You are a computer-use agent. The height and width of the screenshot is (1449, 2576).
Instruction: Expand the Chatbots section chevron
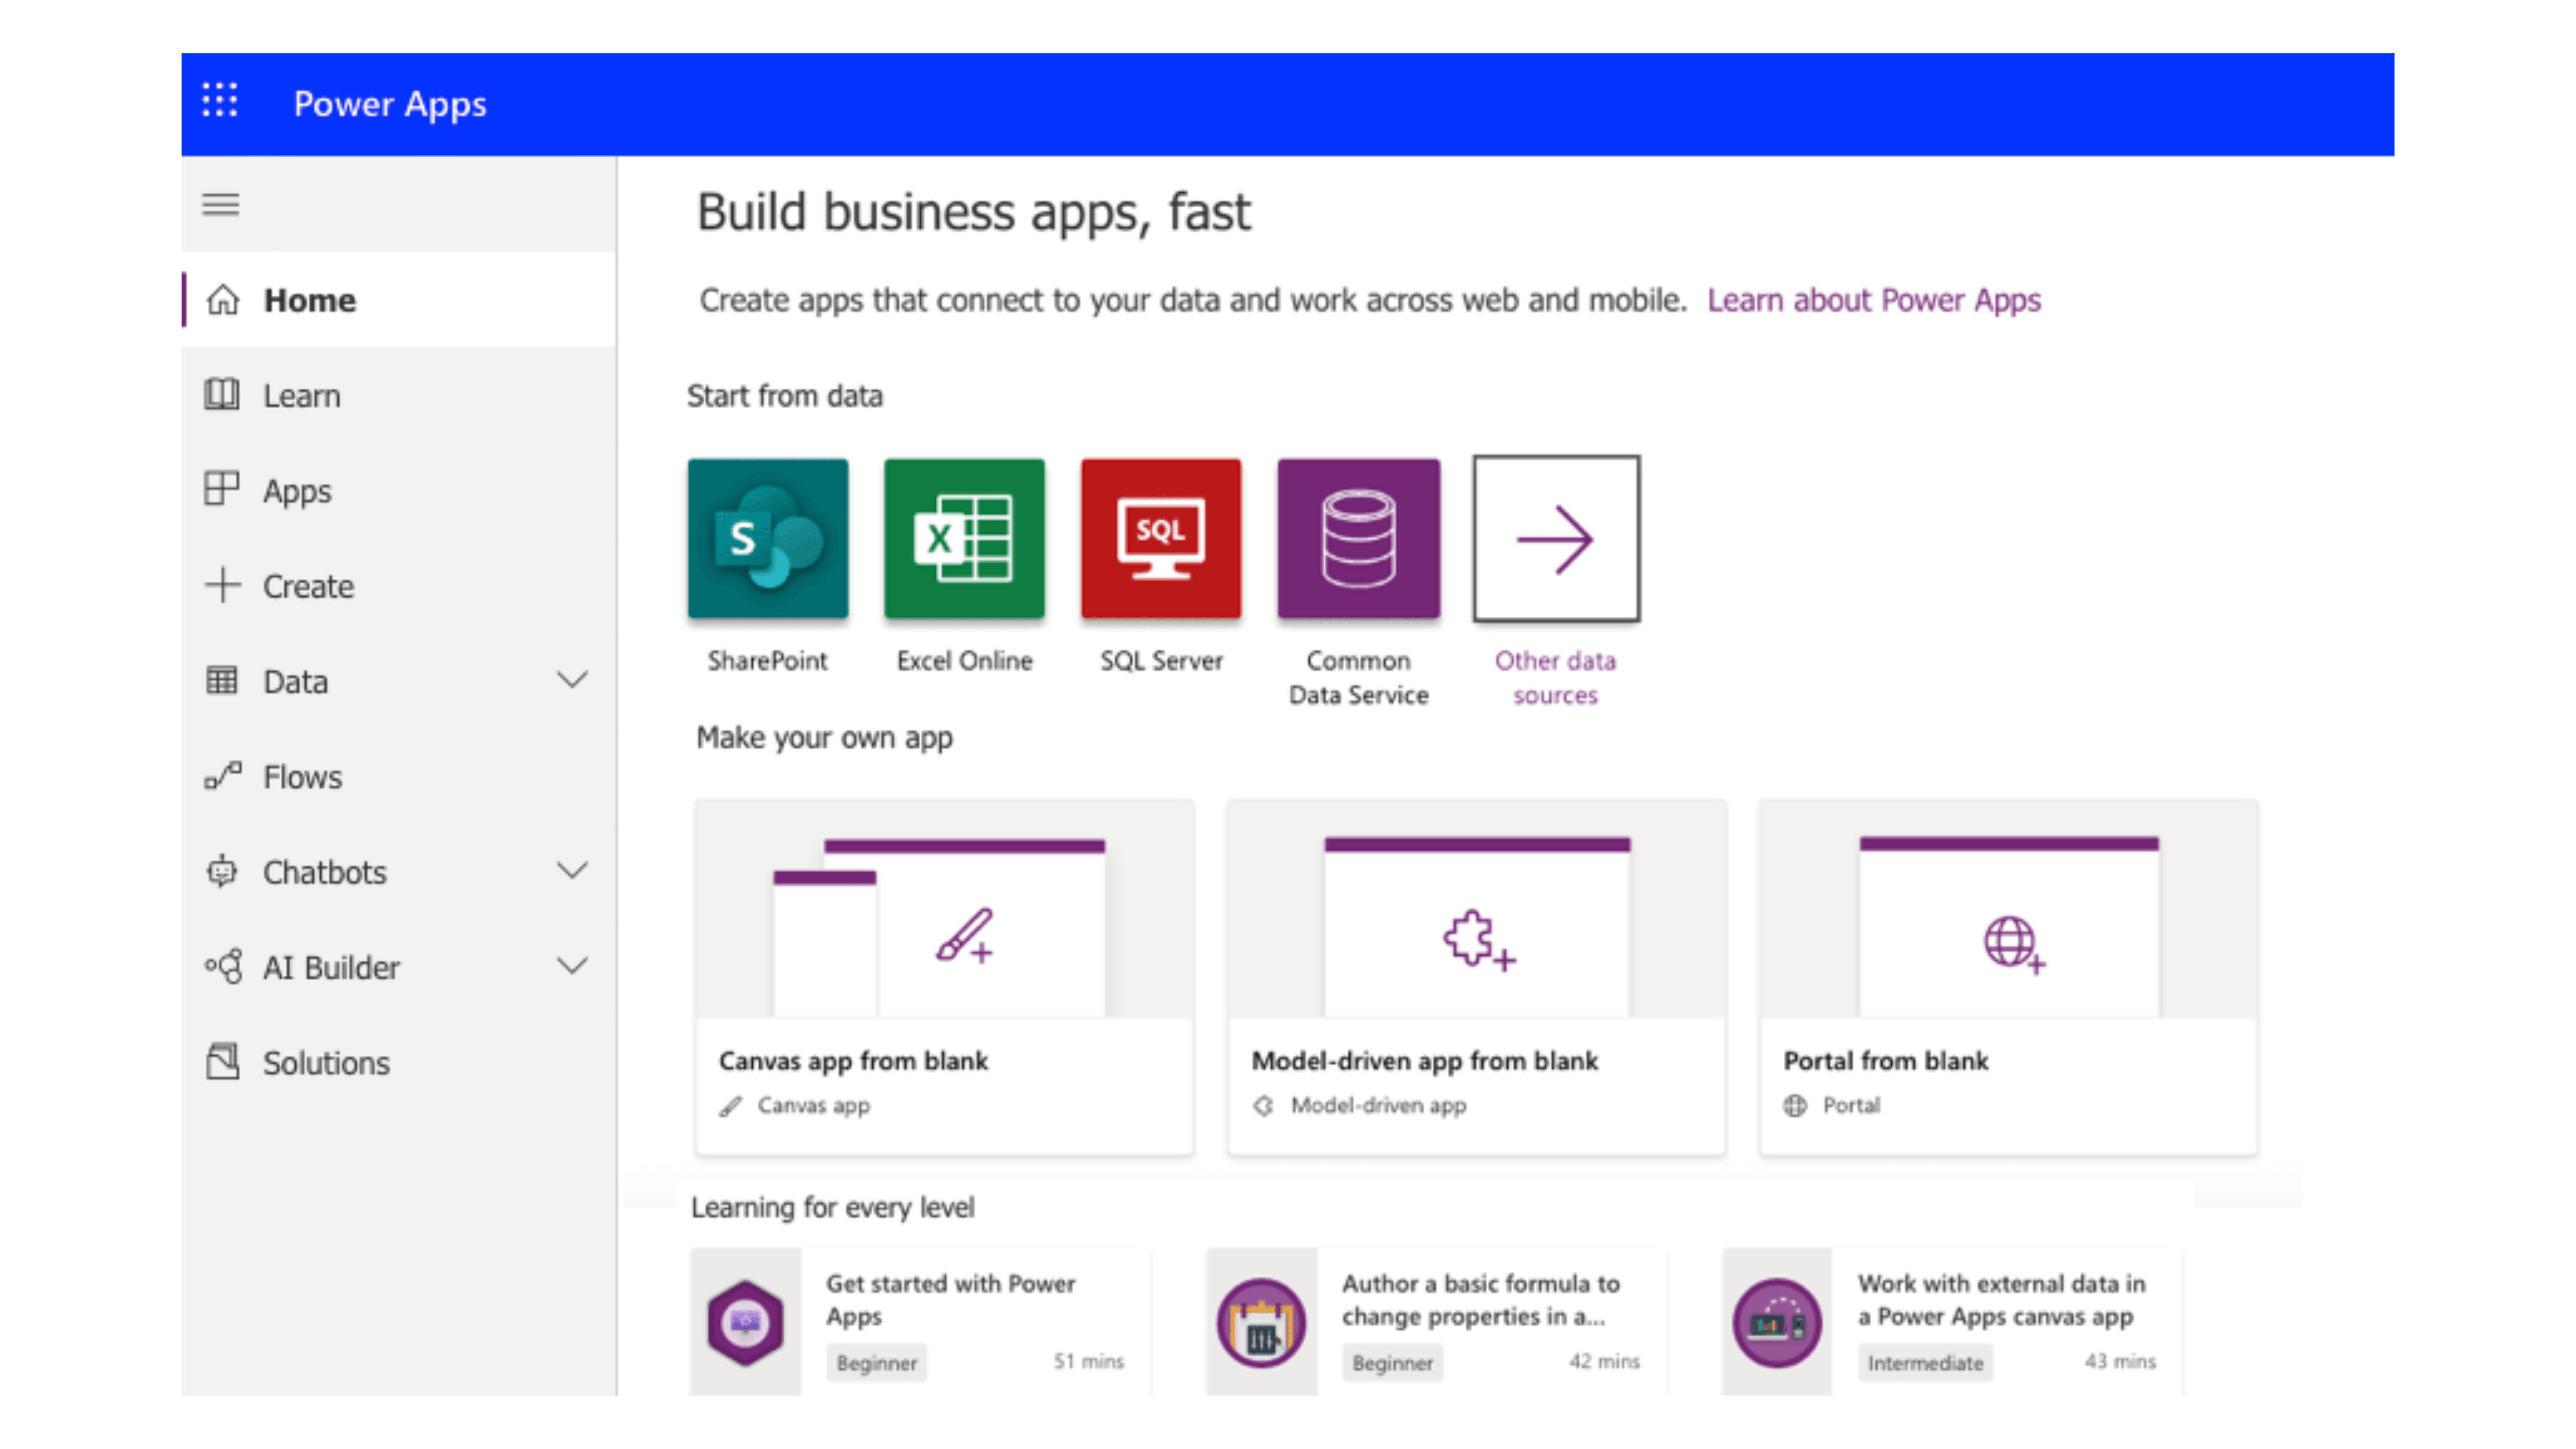[572, 871]
